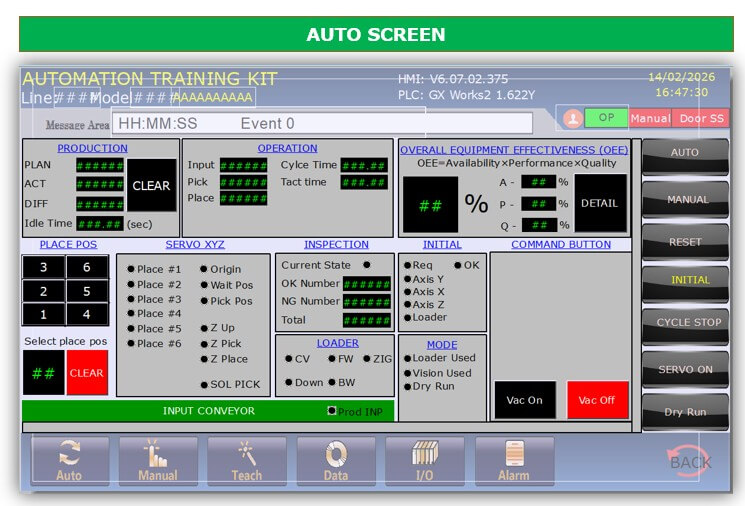745x506 pixels.
Task: Click the red CLEAR button under place pos
Action: 87,372
